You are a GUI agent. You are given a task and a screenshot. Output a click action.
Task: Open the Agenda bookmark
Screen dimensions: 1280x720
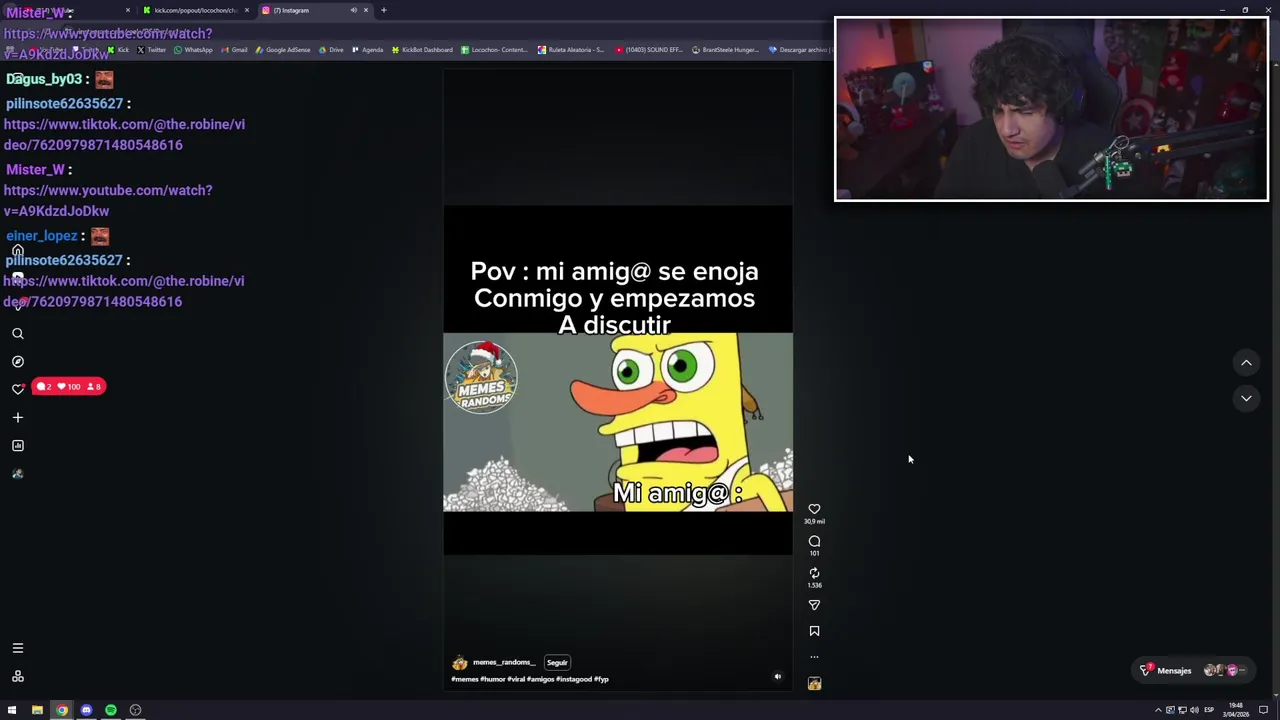pyautogui.click(x=368, y=50)
